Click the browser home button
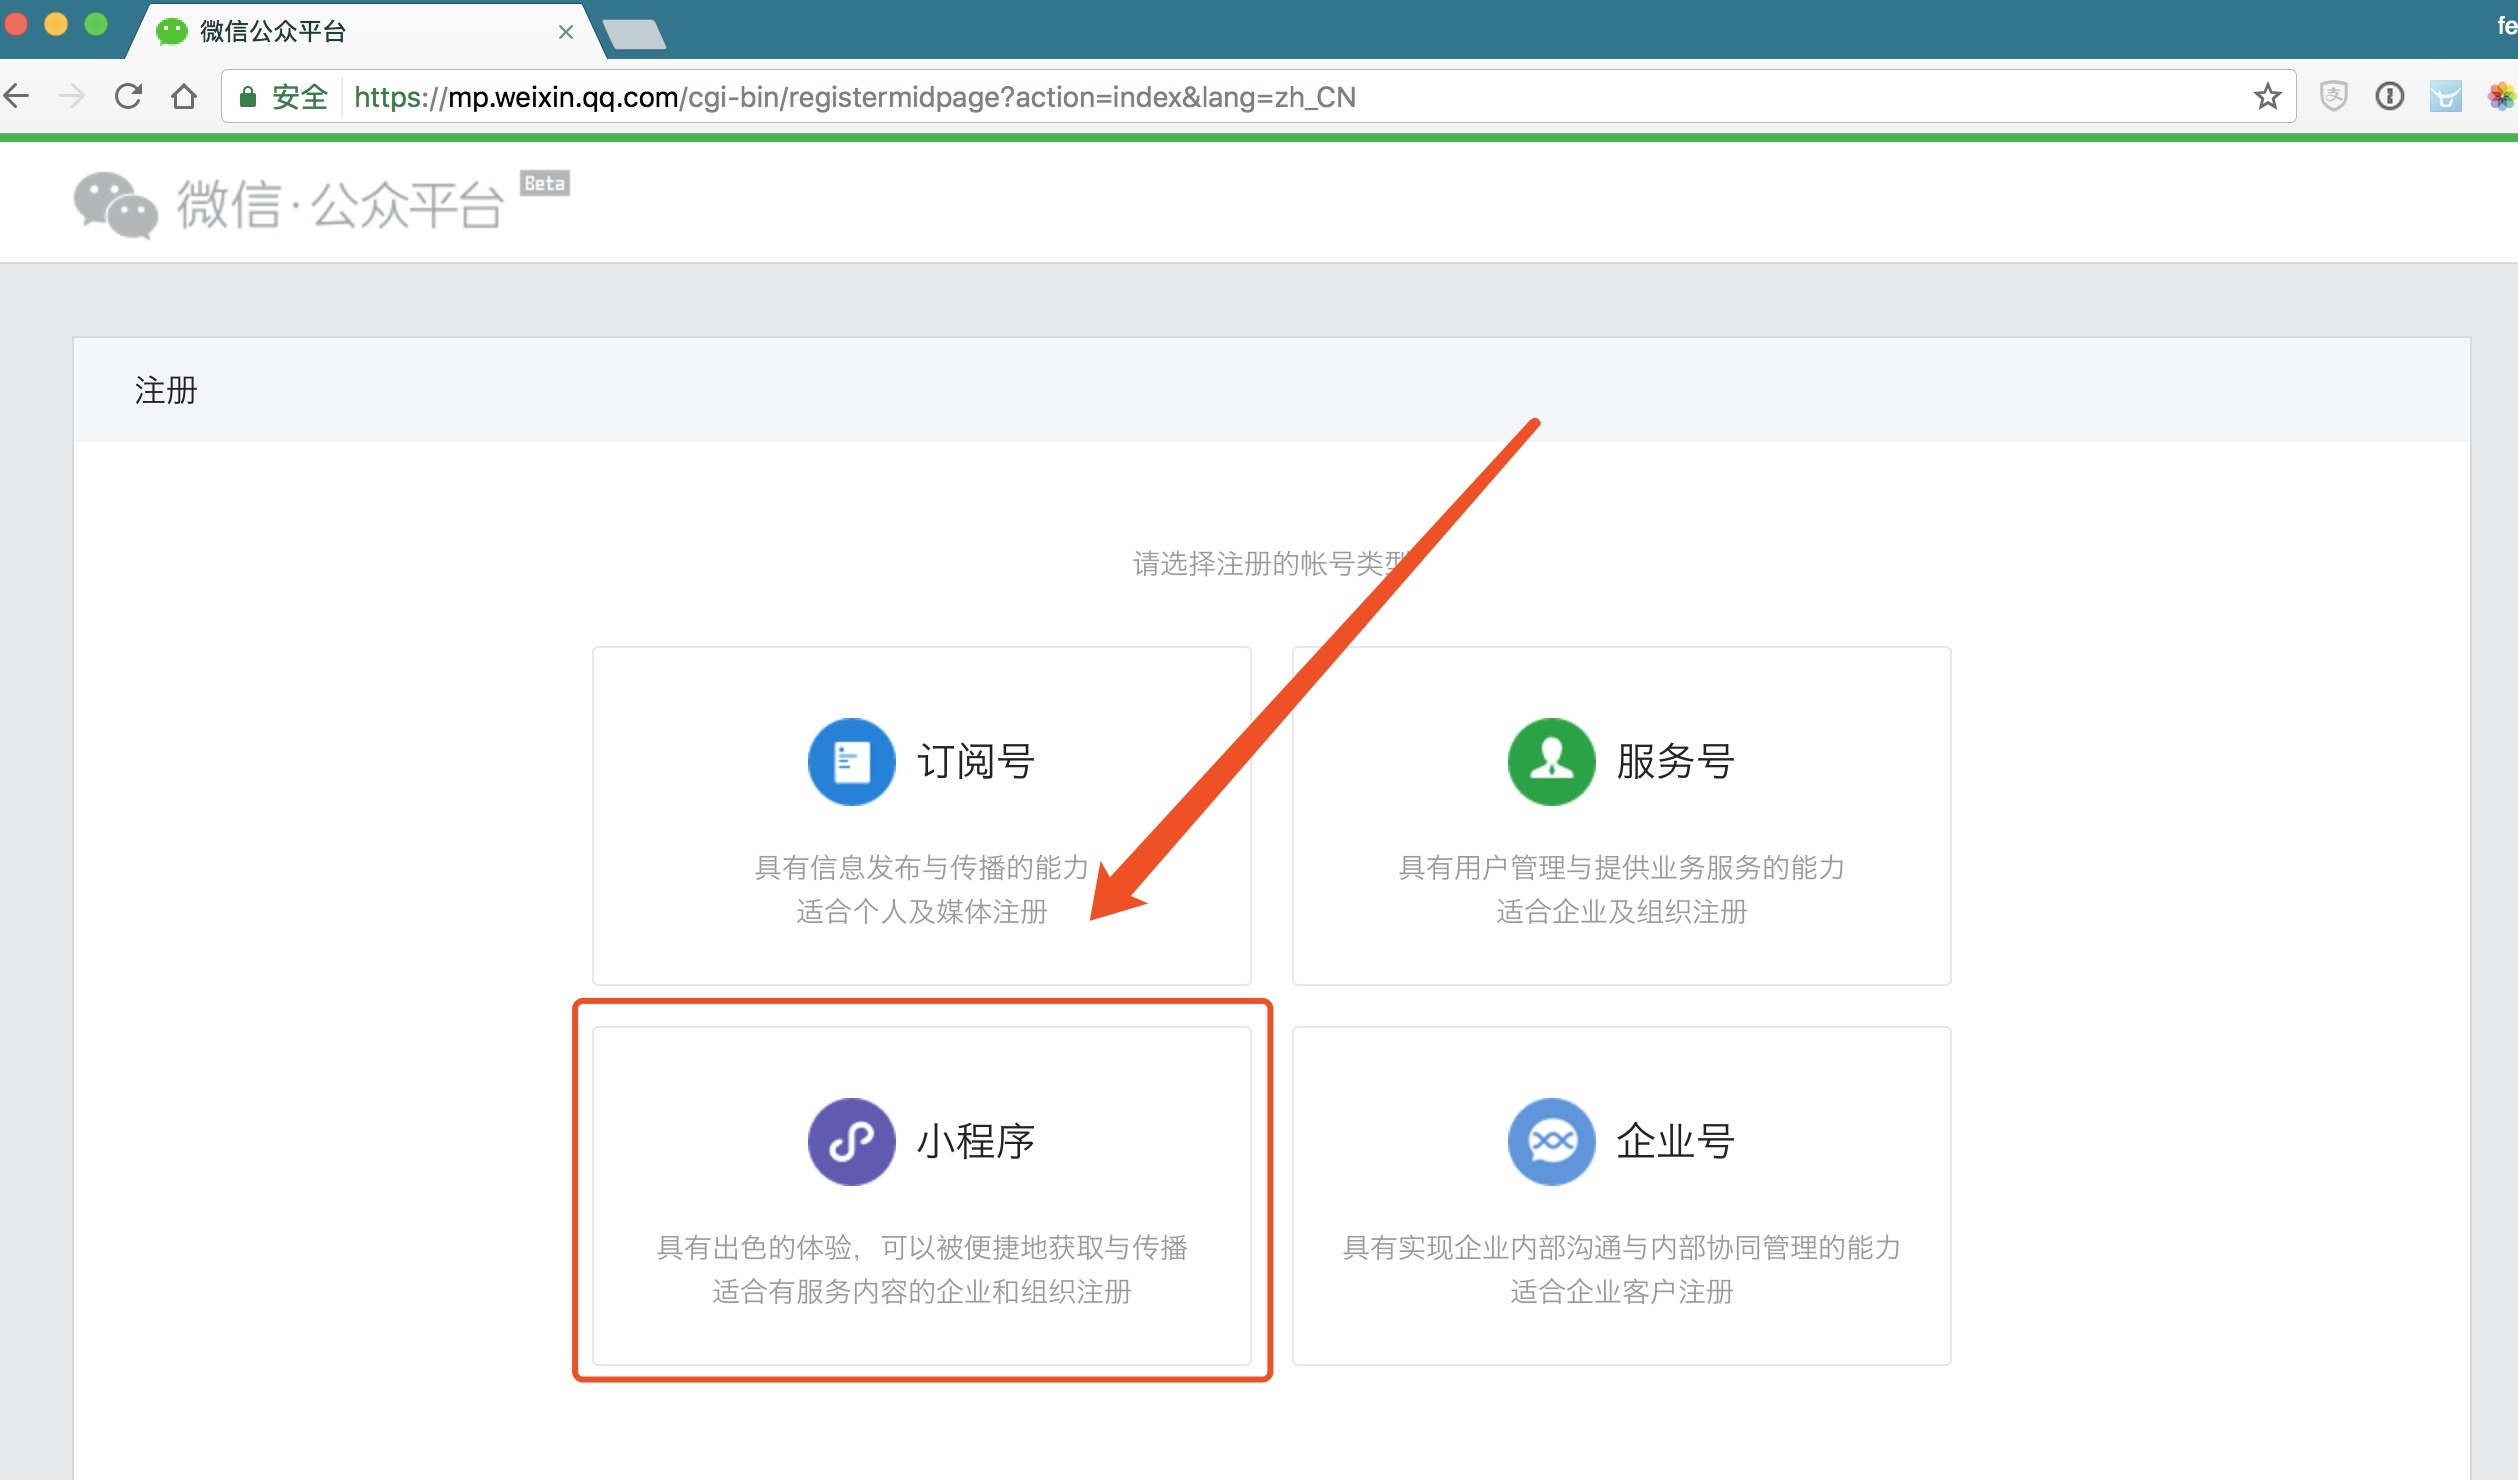 [x=184, y=96]
